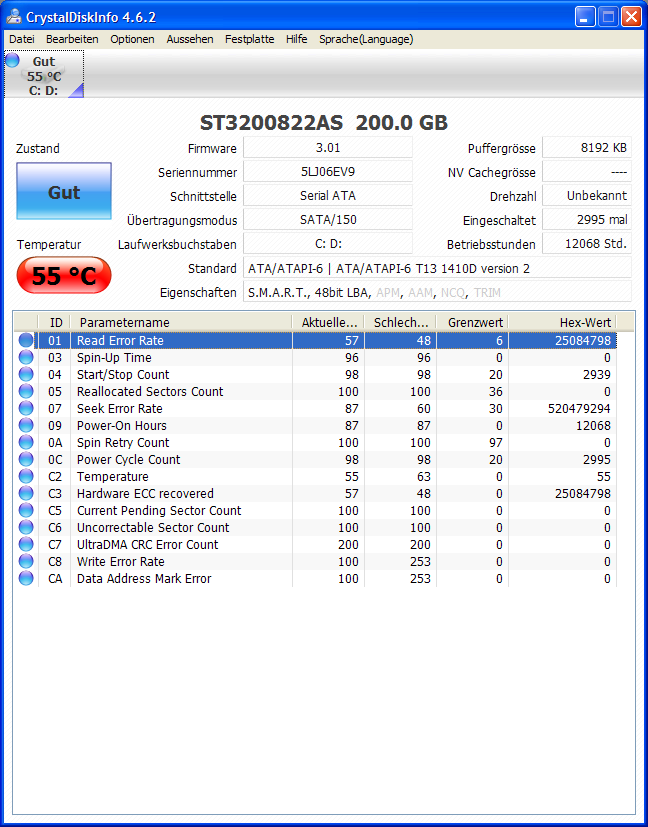
Task: Click the blue Gut health status button
Action: click(x=64, y=191)
